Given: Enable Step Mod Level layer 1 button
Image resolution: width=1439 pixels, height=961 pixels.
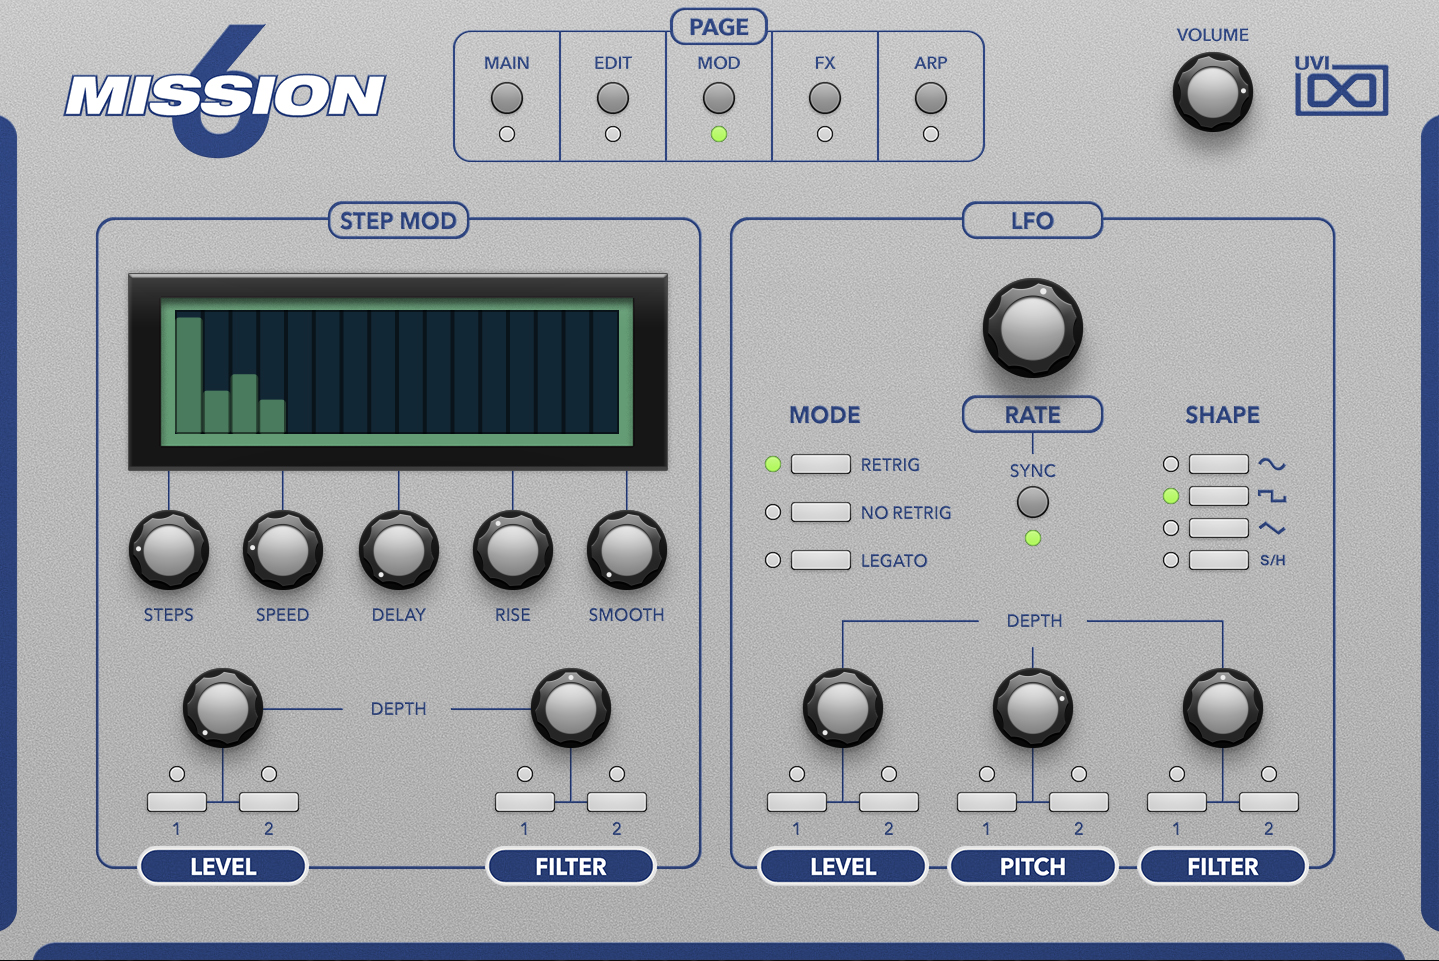Looking at the screenshot, I should [177, 801].
